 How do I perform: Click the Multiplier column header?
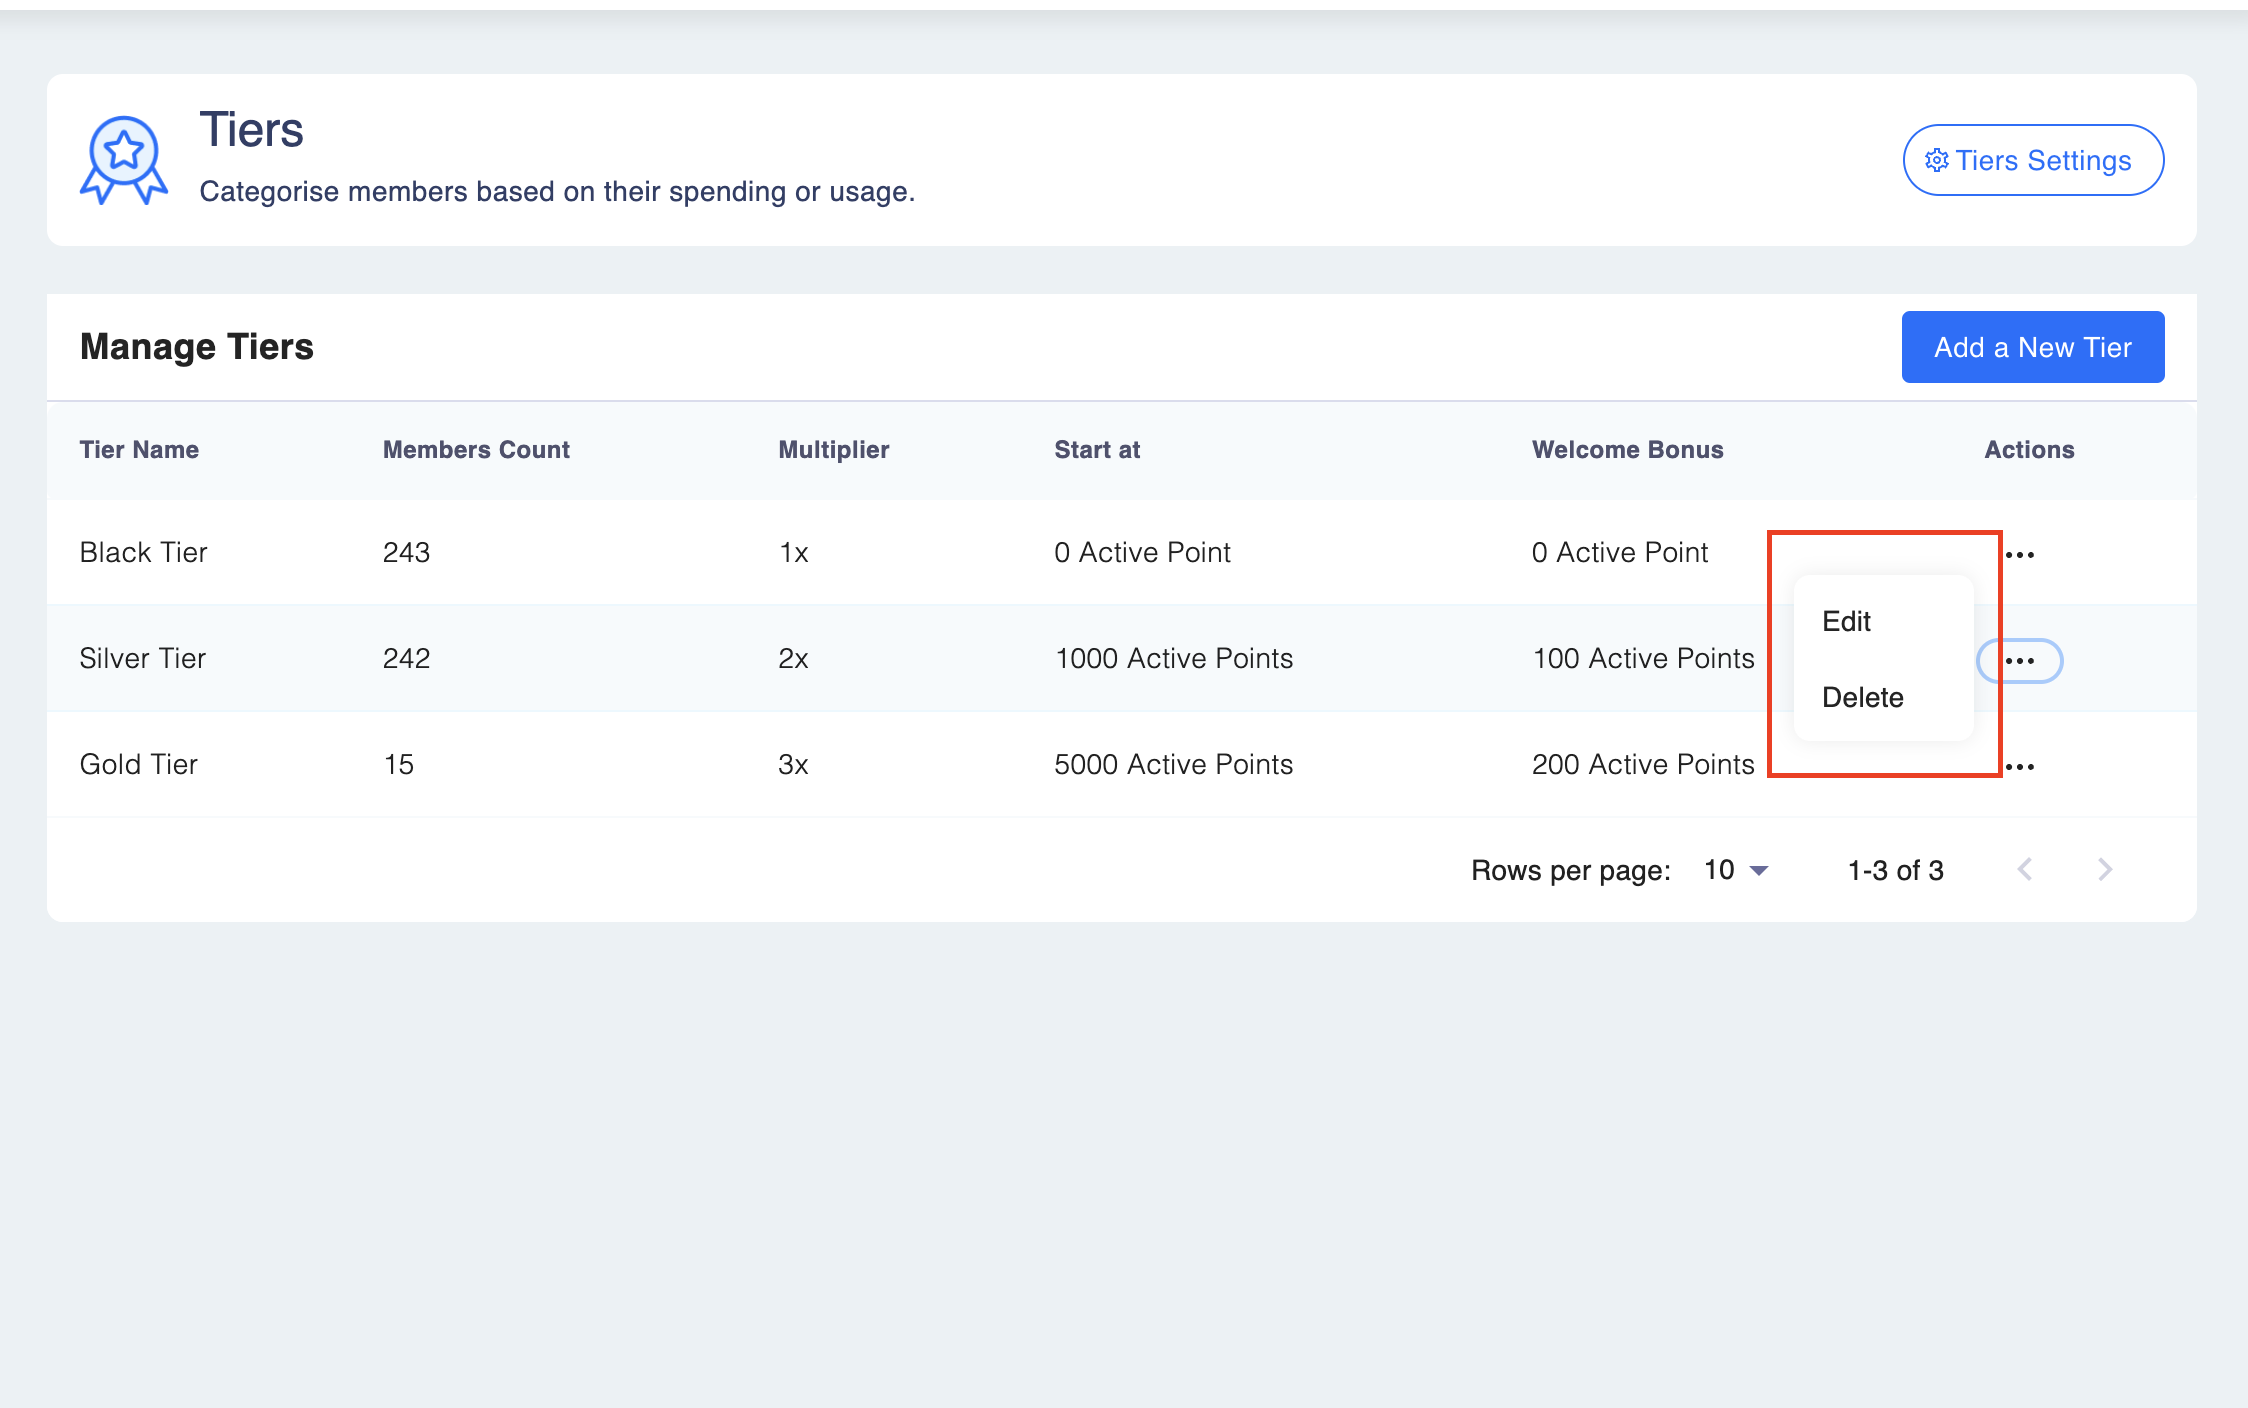point(833,450)
